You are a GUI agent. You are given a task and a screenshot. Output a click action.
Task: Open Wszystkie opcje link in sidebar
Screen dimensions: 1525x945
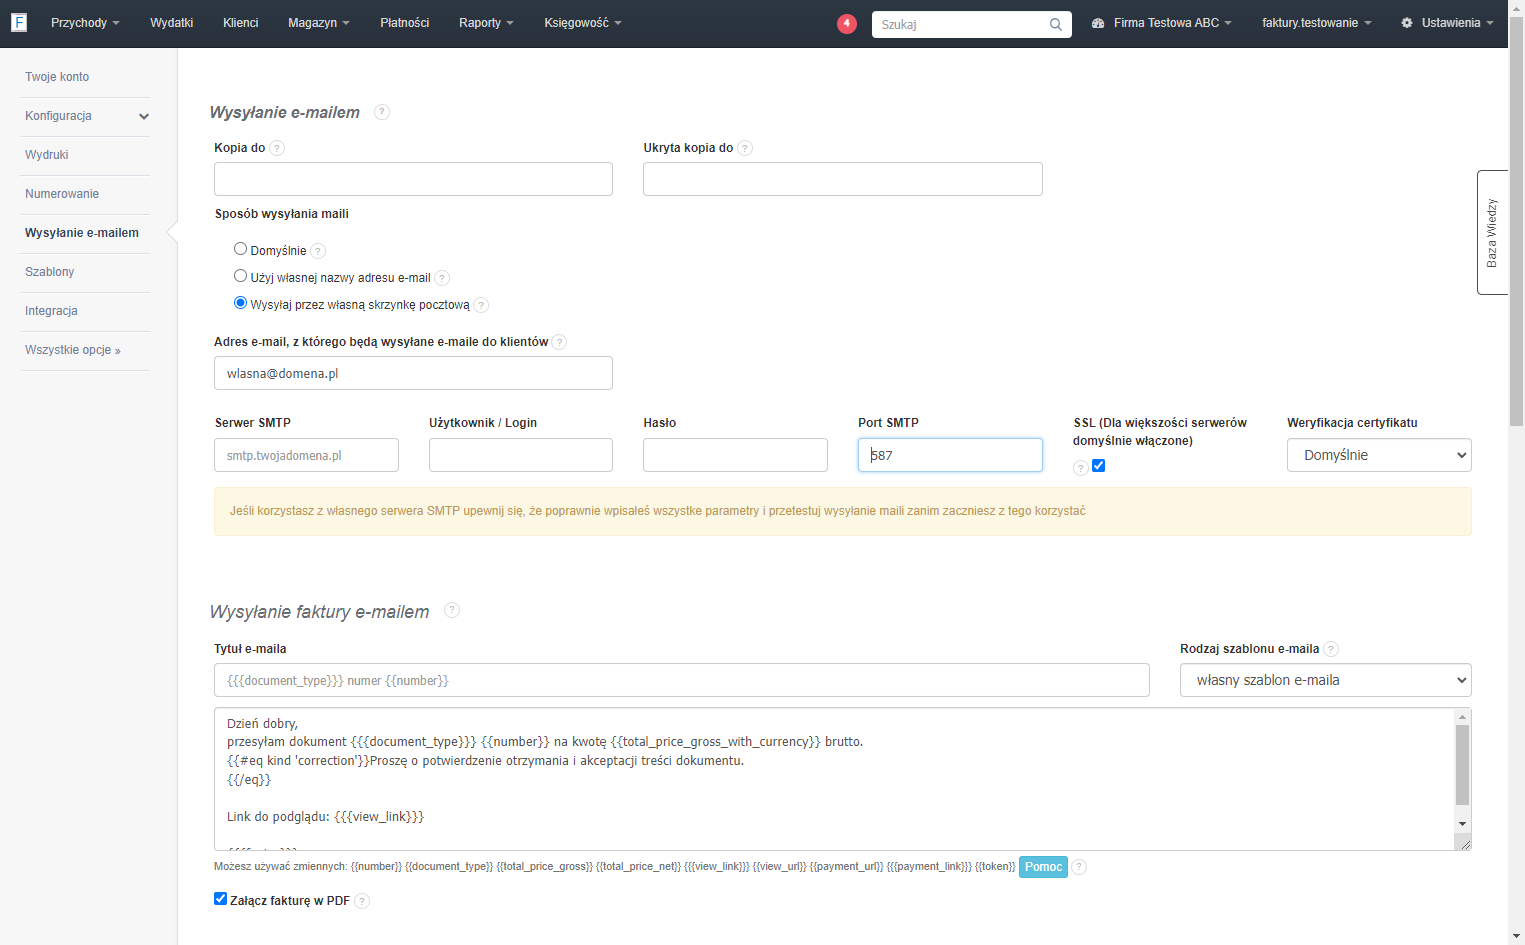coord(72,350)
